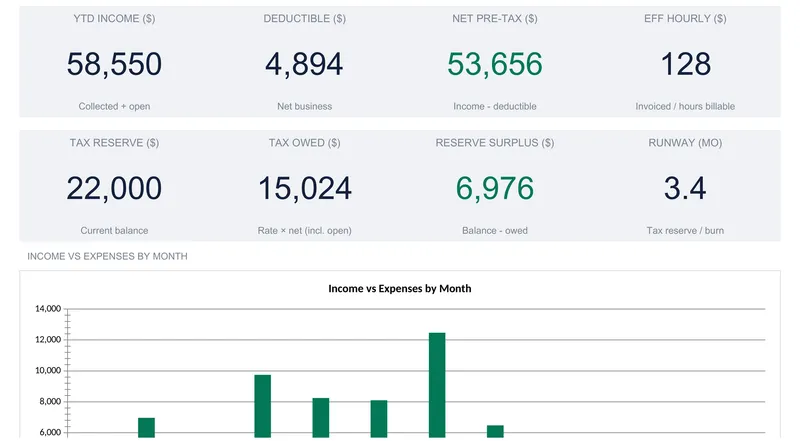Click the 'TAX RESERVE ($)' heading
The height and width of the screenshot is (441, 800).
(114, 143)
